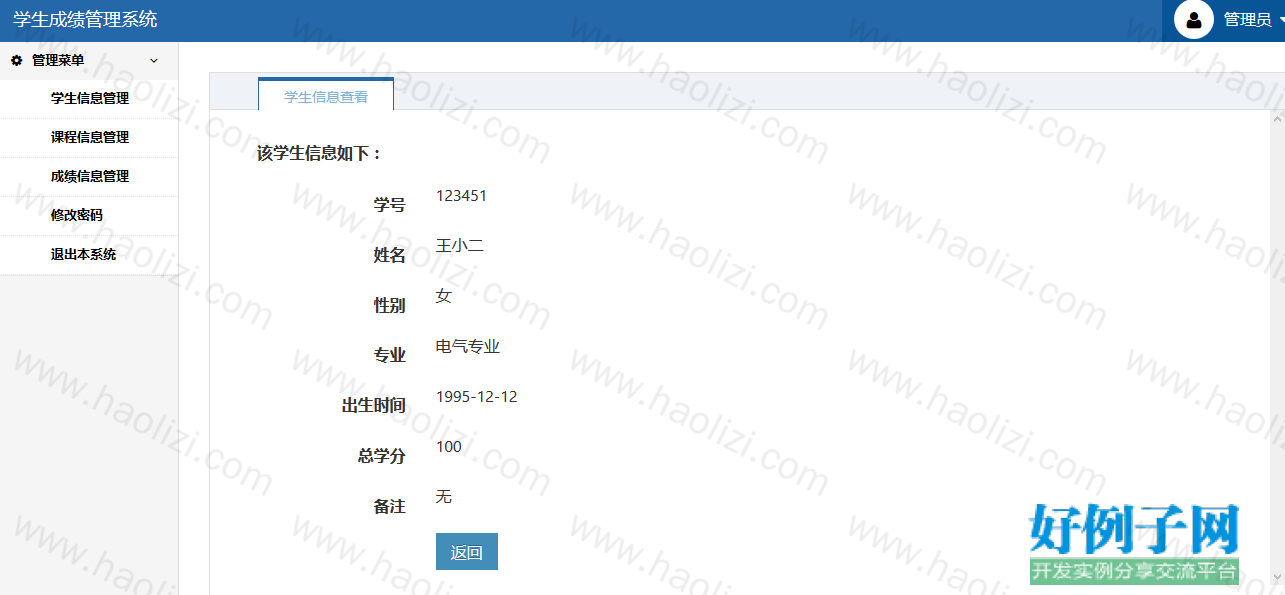Click the 姓名 field label

[x=390, y=255]
